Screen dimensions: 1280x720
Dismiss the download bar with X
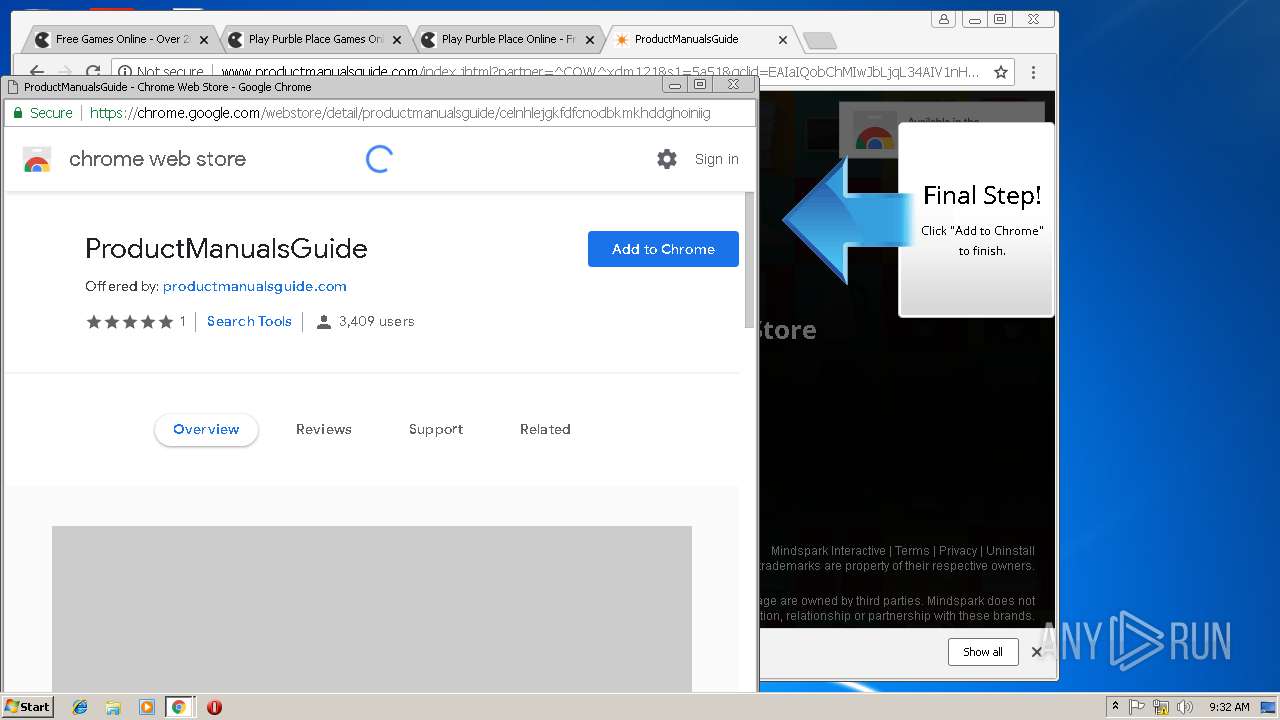coord(1037,652)
